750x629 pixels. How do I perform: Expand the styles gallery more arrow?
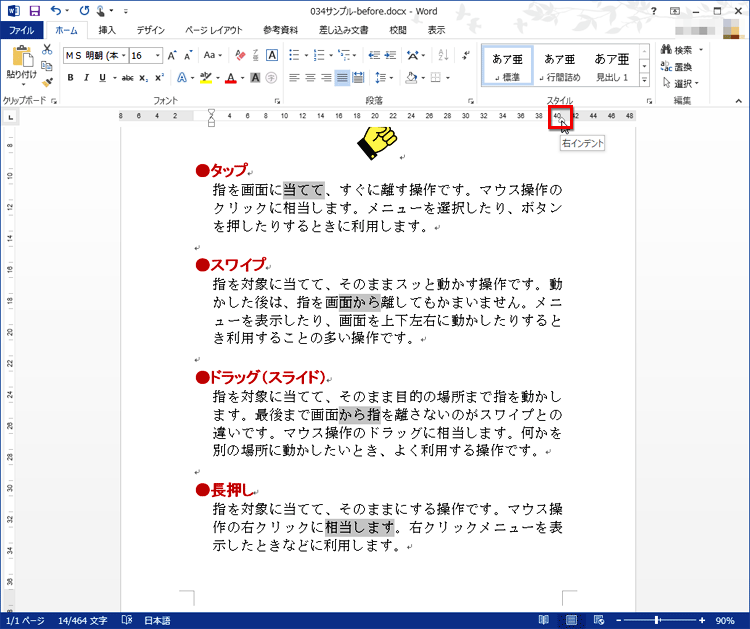click(x=645, y=80)
